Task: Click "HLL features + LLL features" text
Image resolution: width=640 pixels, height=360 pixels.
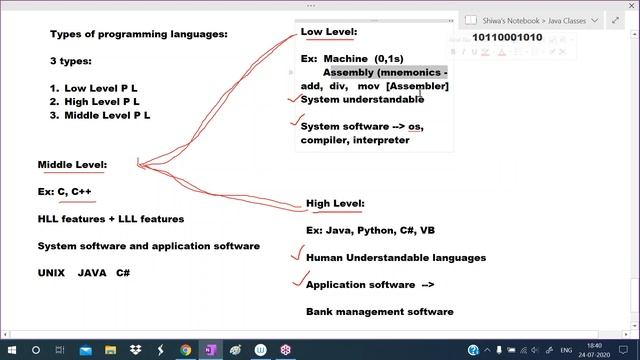Action: click(x=111, y=219)
